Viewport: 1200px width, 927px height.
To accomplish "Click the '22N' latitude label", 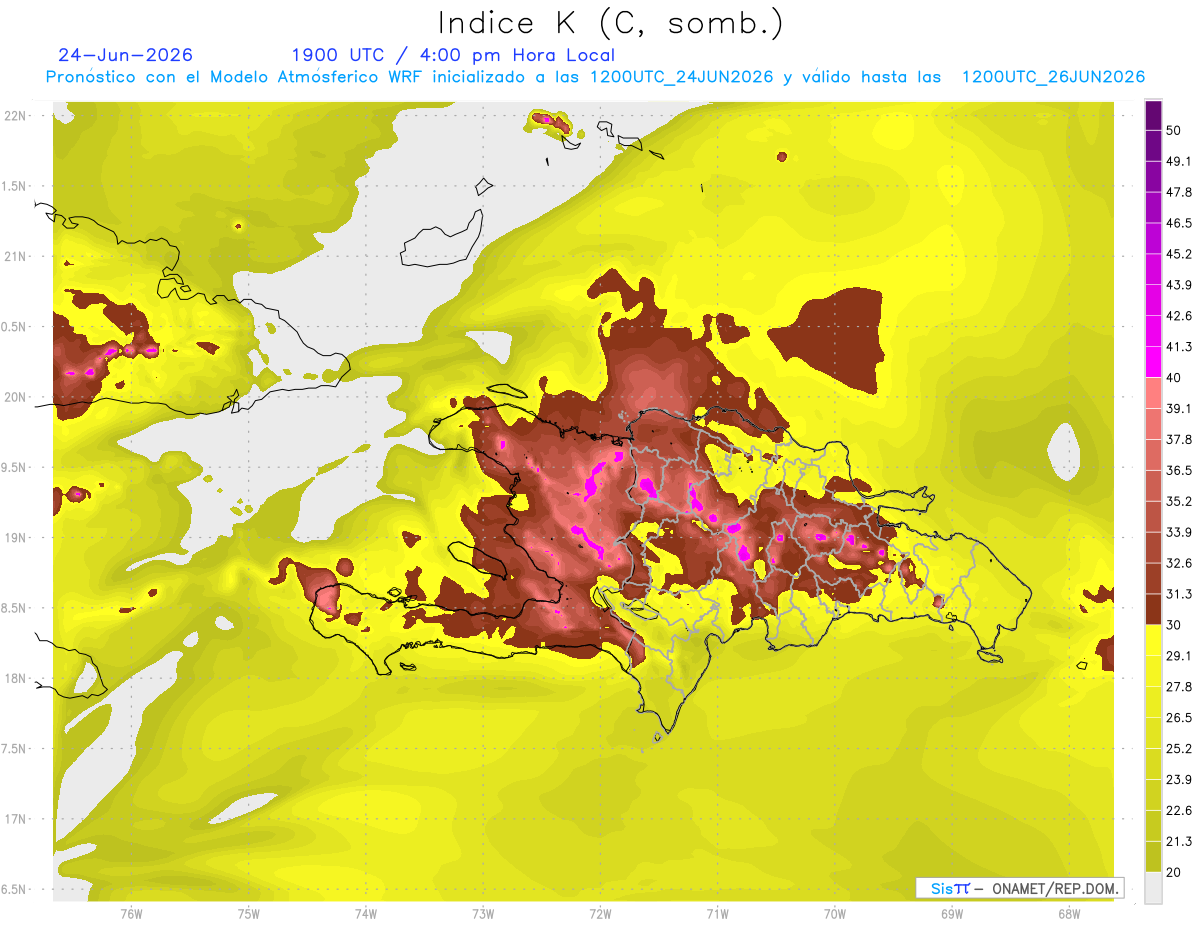I will [14, 116].
